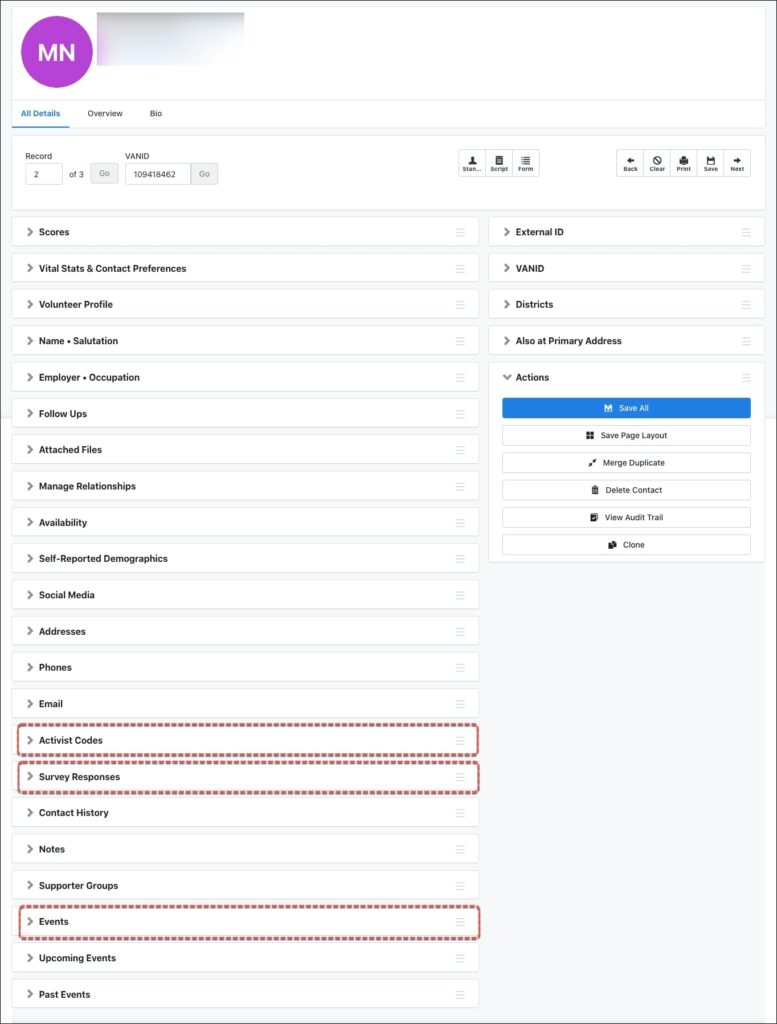Grab the Actions panel drag handle

746,378
